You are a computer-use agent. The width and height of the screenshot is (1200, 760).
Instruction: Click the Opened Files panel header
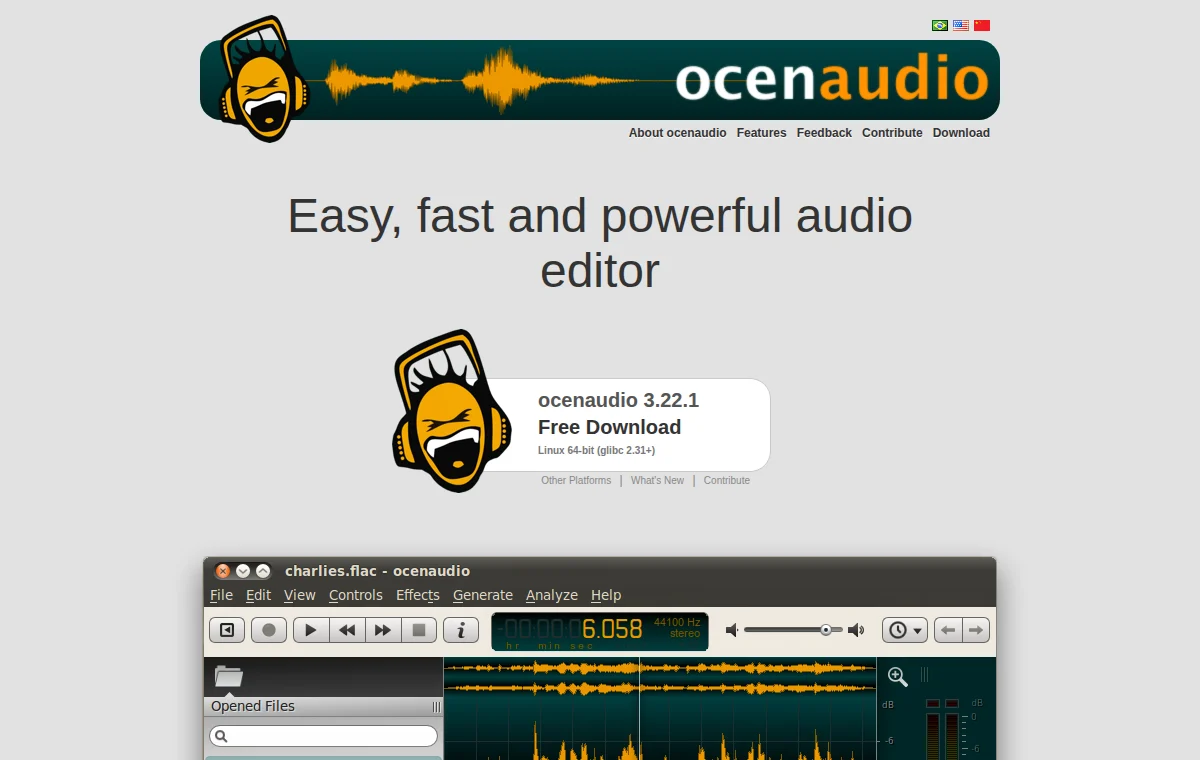[x=323, y=706]
